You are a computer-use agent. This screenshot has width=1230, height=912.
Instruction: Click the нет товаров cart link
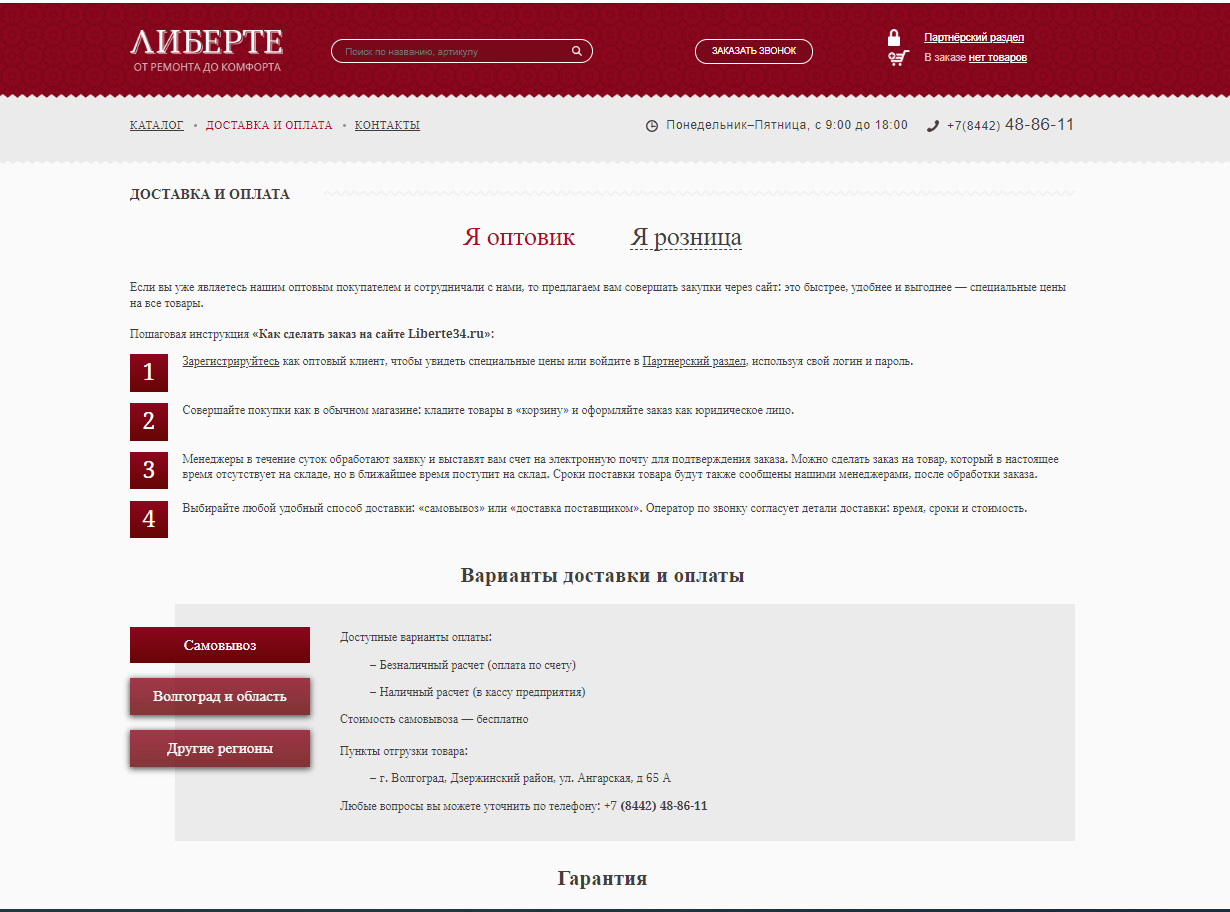(x=998, y=58)
